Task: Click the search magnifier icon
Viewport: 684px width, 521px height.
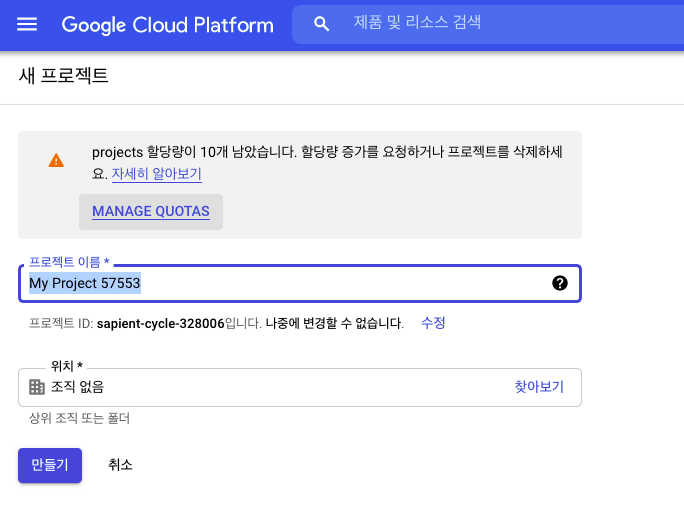Action: coord(321,24)
